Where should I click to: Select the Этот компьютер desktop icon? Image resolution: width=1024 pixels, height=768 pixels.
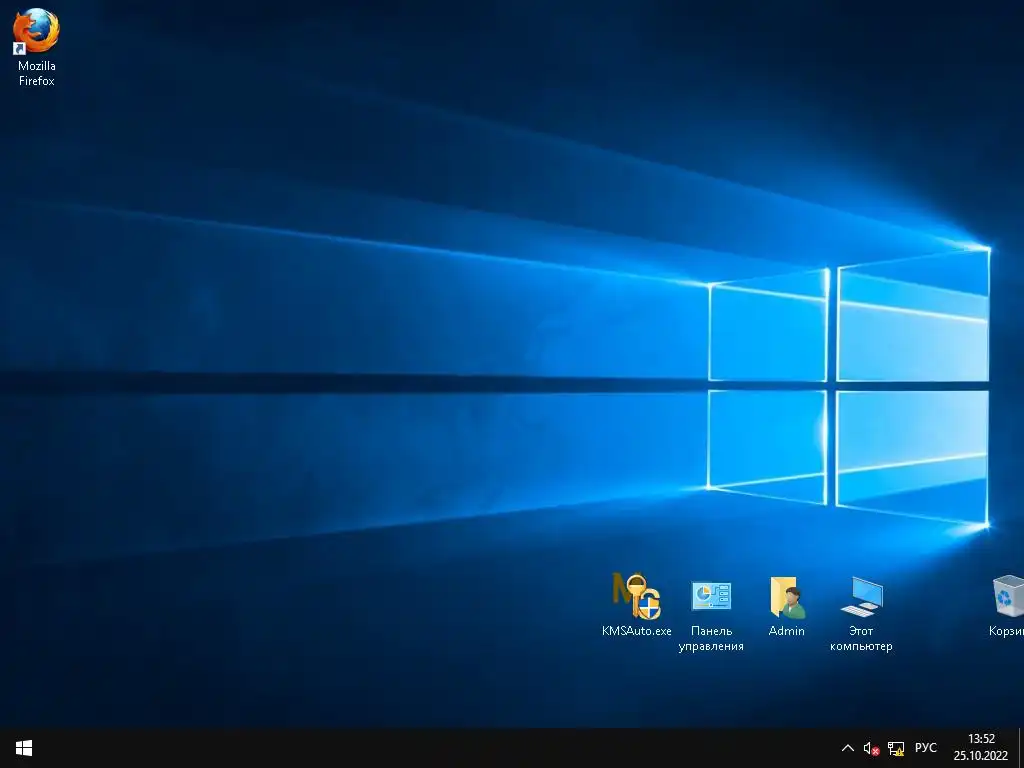tap(861, 613)
